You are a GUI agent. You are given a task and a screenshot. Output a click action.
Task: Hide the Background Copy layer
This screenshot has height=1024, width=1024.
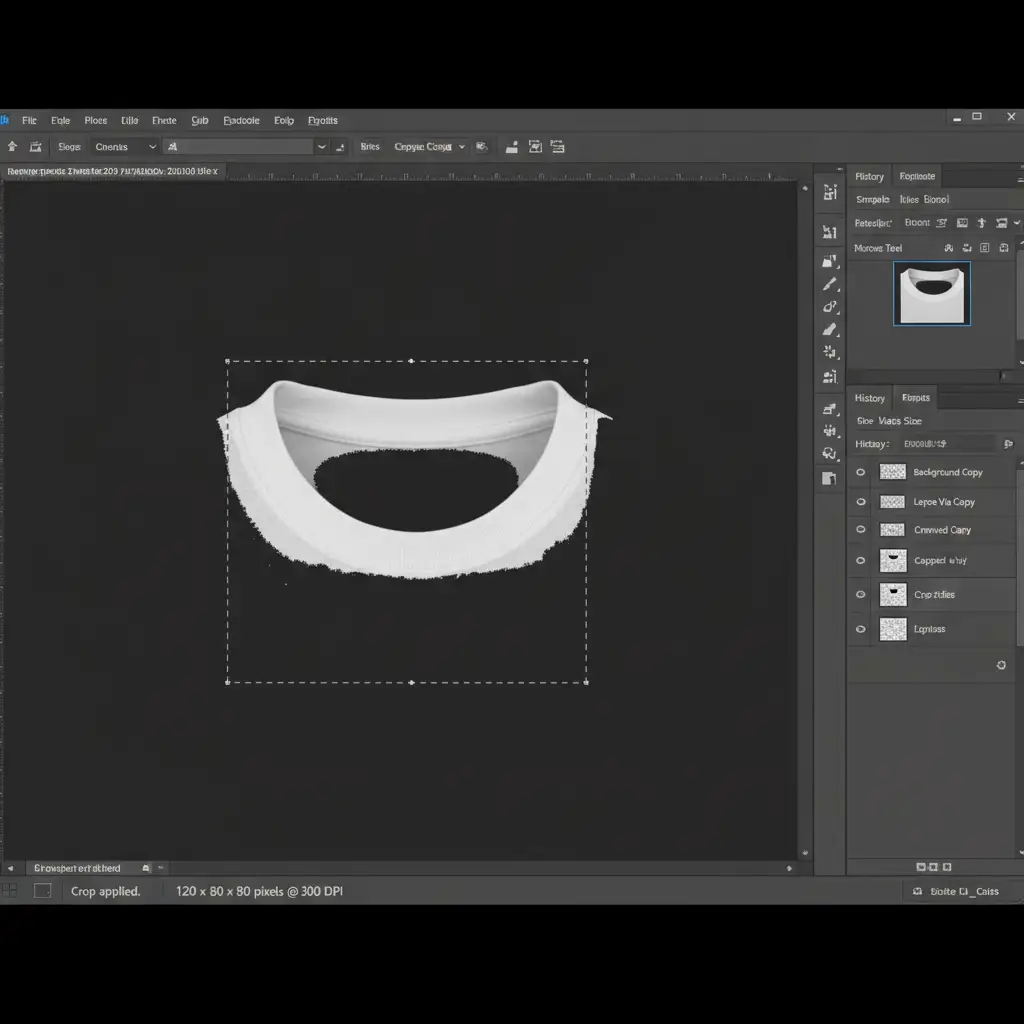click(860, 472)
